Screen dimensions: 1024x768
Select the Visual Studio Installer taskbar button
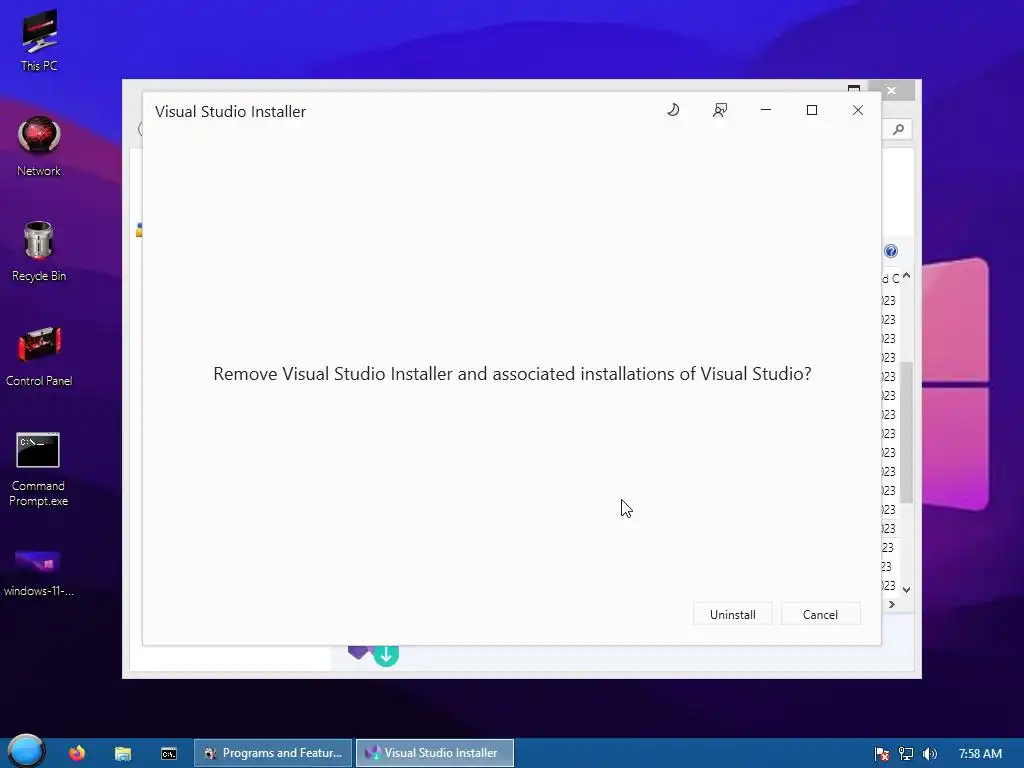click(x=435, y=753)
